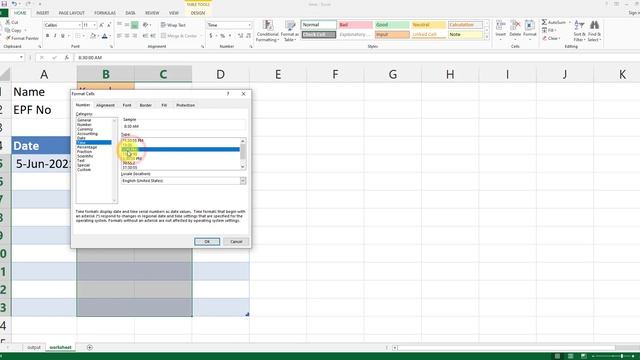Click the Borders icon in Font group

click(x=78, y=36)
